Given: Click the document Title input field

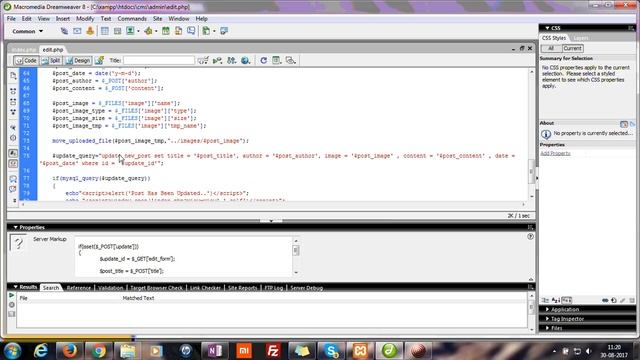Looking at the screenshot, I should pyautogui.click(x=159, y=60).
